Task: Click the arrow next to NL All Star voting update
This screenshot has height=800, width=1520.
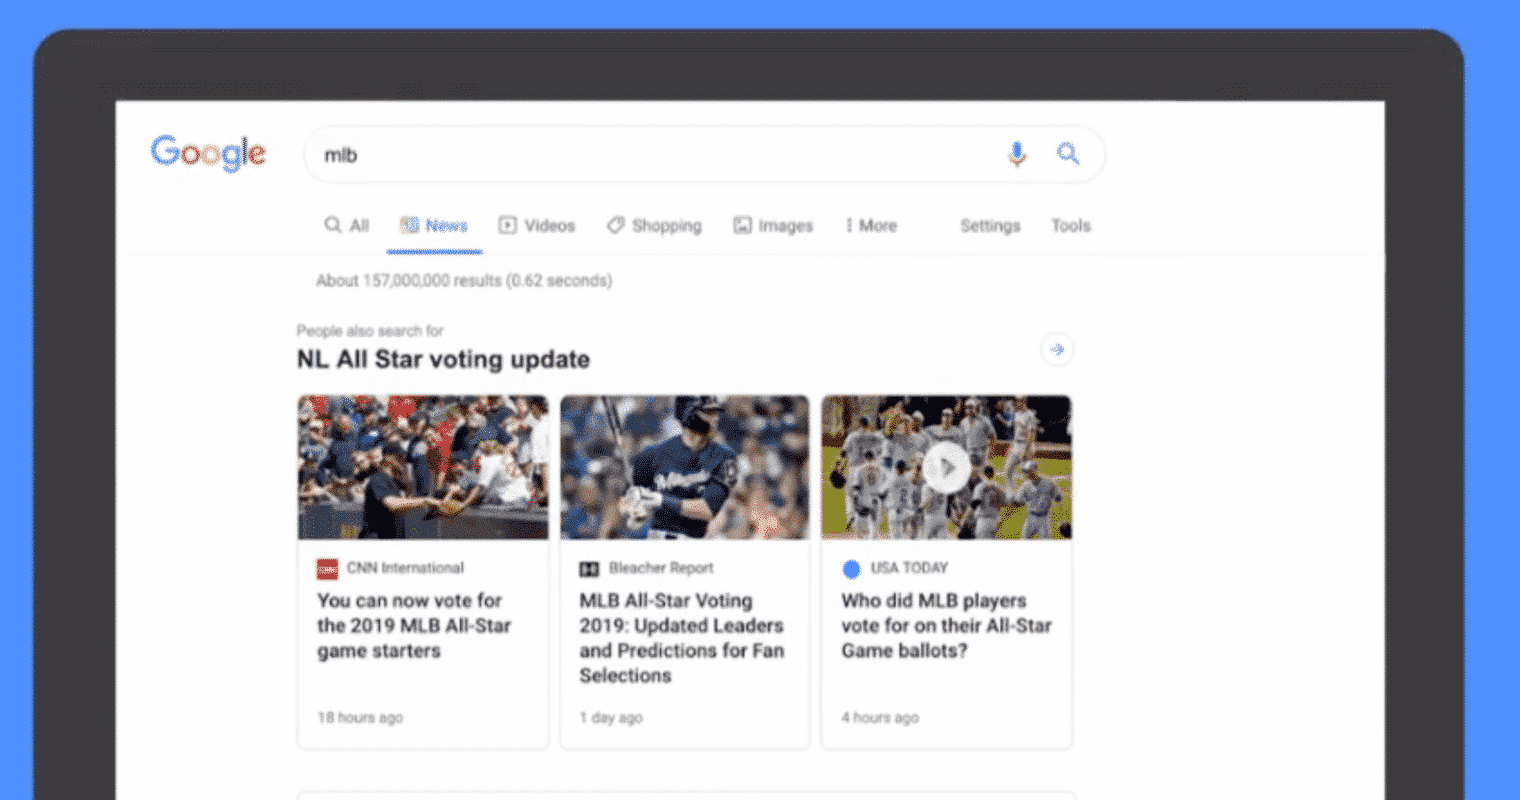Action: (x=1057, y=349)
